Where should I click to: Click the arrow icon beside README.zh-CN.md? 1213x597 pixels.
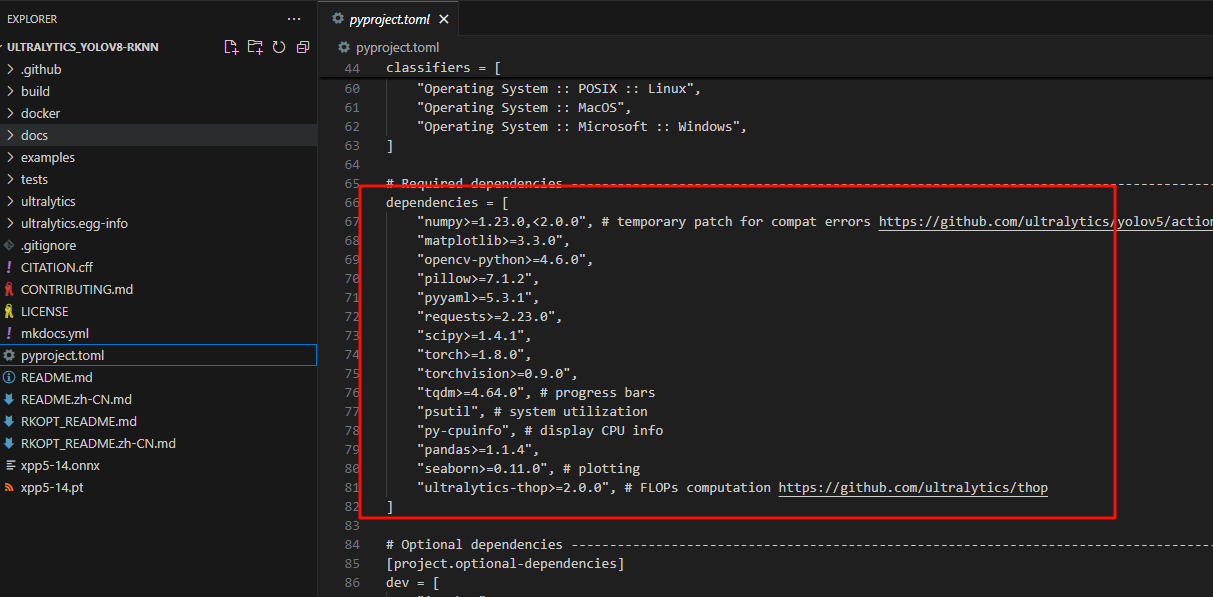point(9,399)
